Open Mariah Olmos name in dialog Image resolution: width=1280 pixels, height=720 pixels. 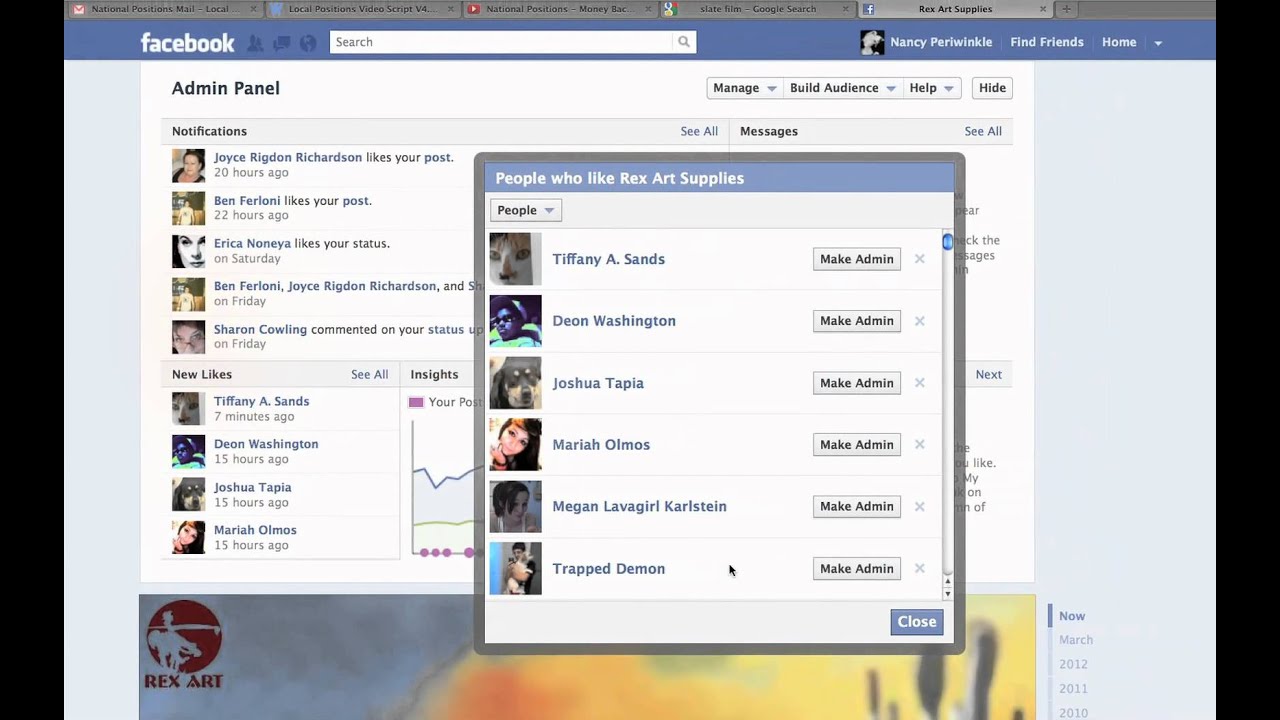(x=601, y=445)
